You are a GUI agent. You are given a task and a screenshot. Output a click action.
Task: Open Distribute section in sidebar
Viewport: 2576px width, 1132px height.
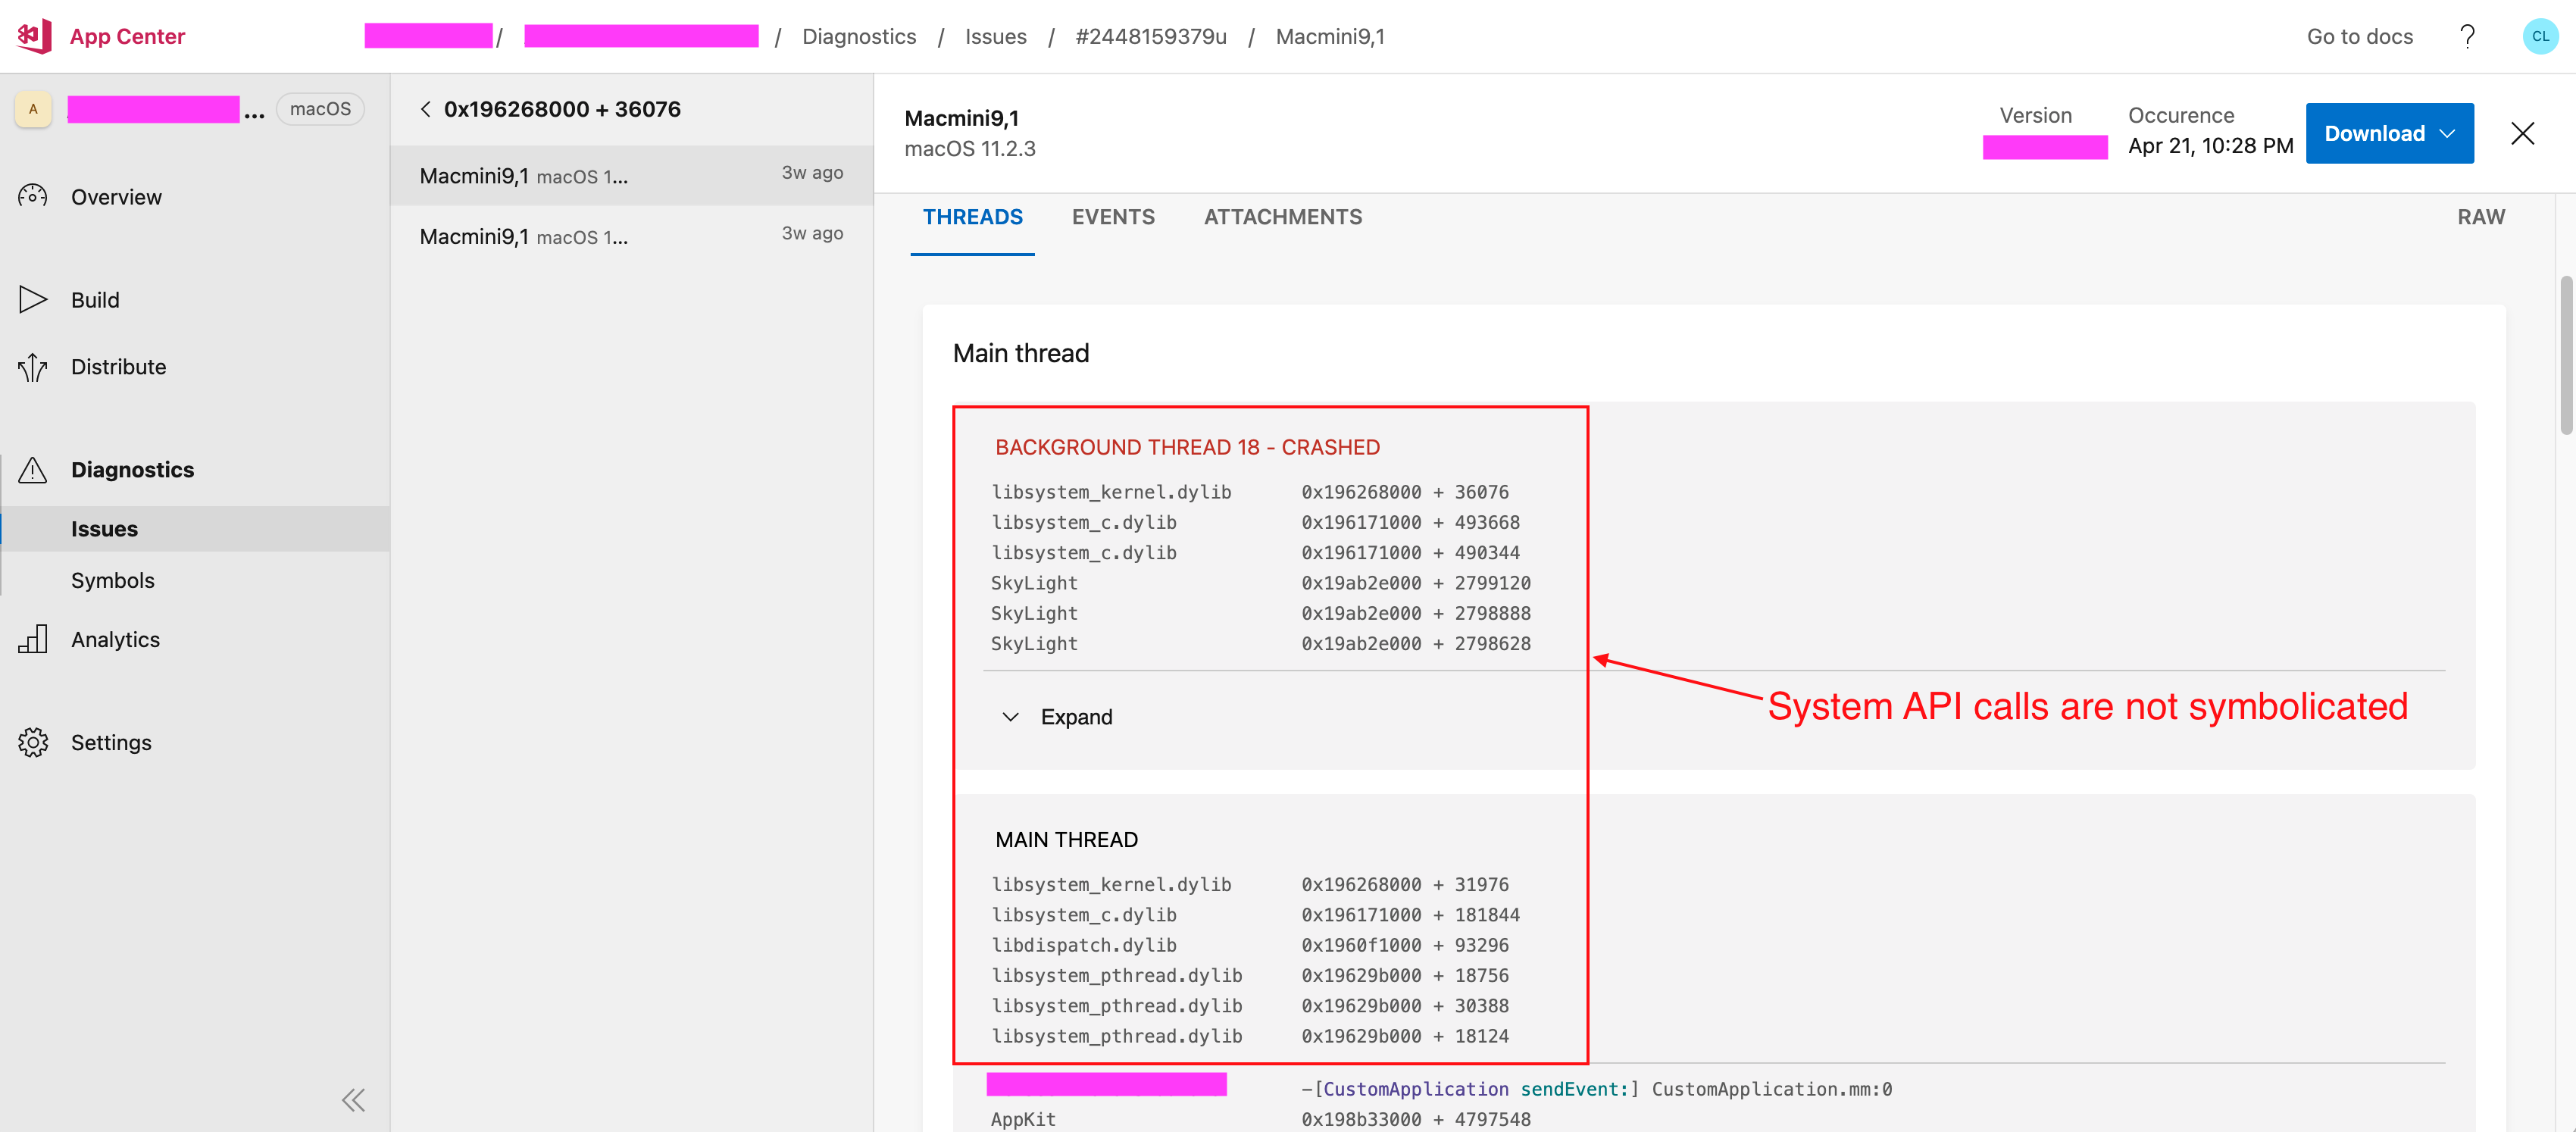(118, 367)
